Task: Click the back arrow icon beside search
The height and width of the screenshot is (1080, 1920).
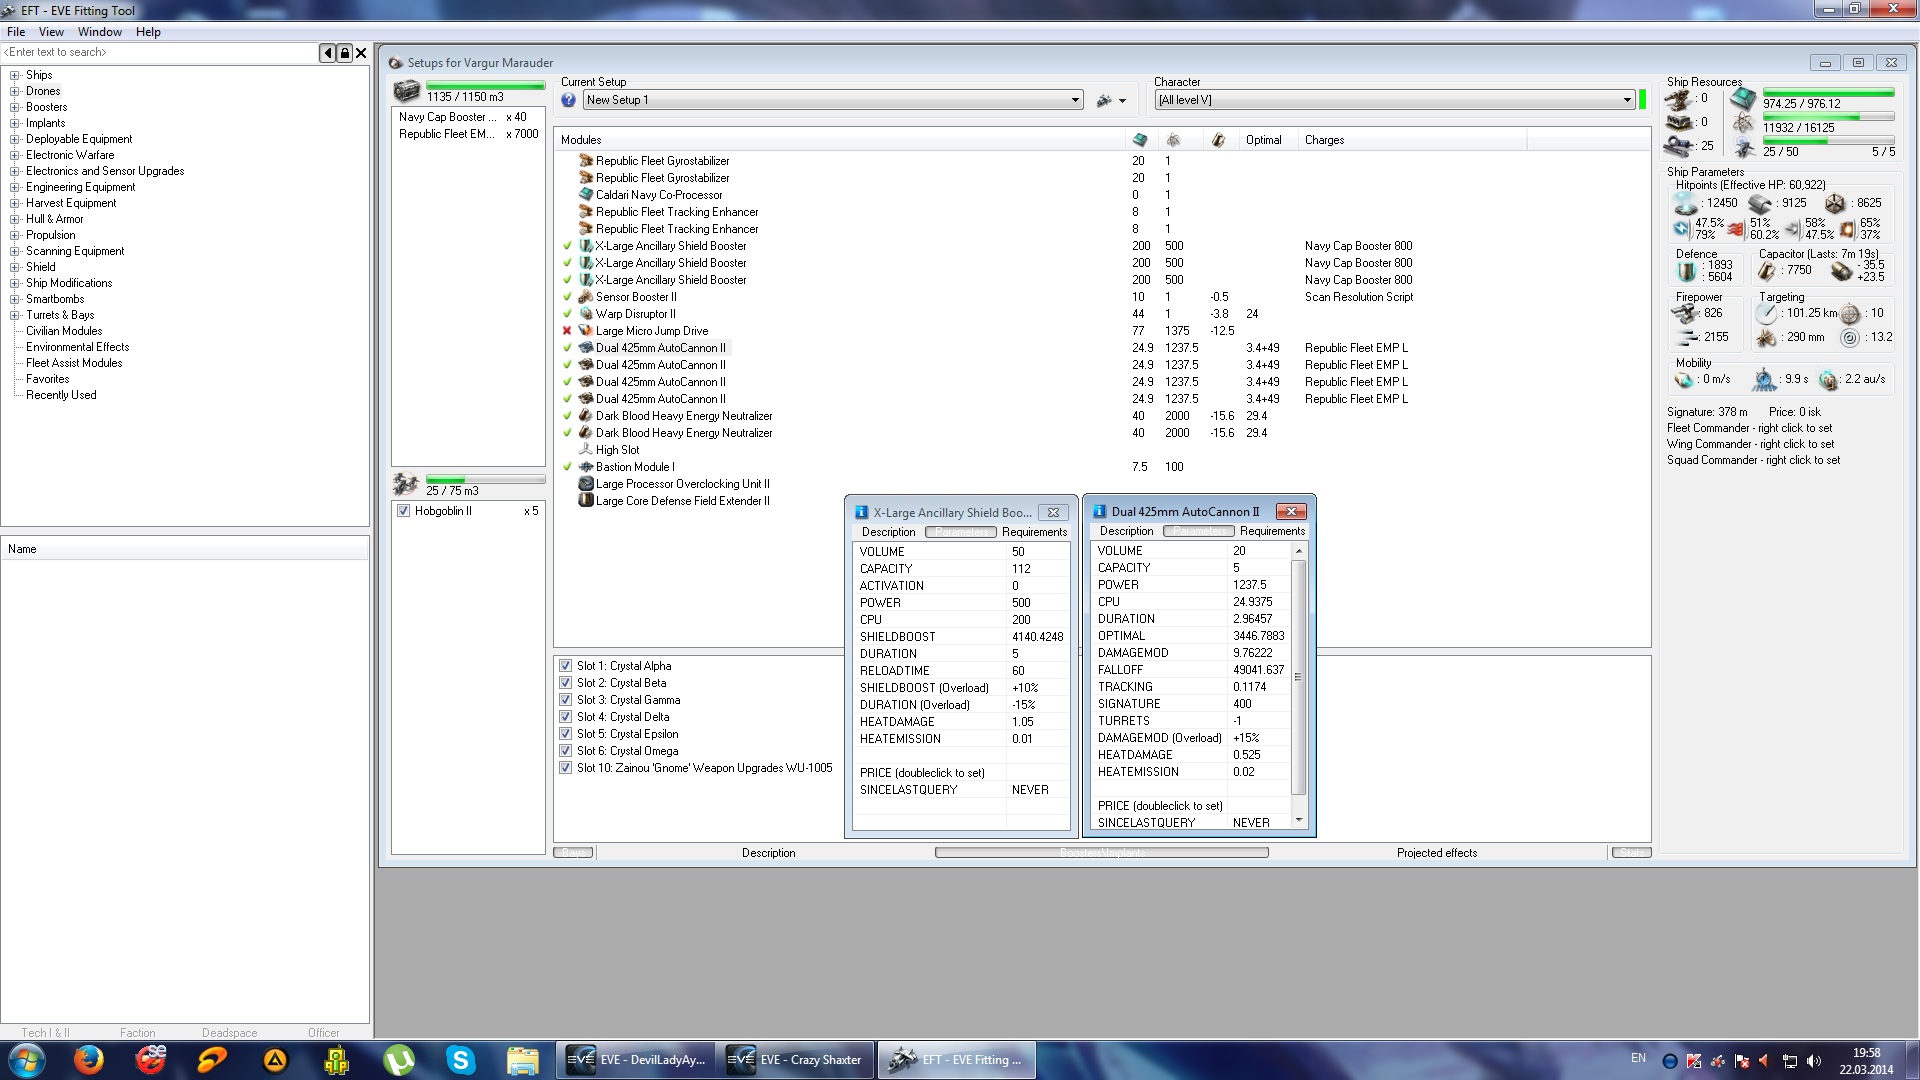Action: click(327, 53)
